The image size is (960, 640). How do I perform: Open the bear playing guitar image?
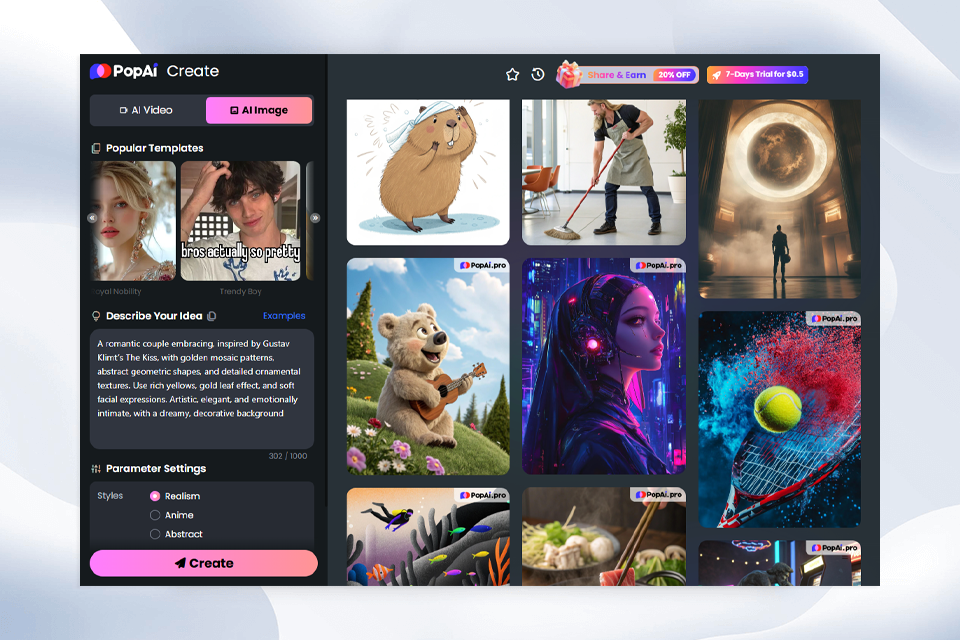pyautogui.click(x=428, y=366)
